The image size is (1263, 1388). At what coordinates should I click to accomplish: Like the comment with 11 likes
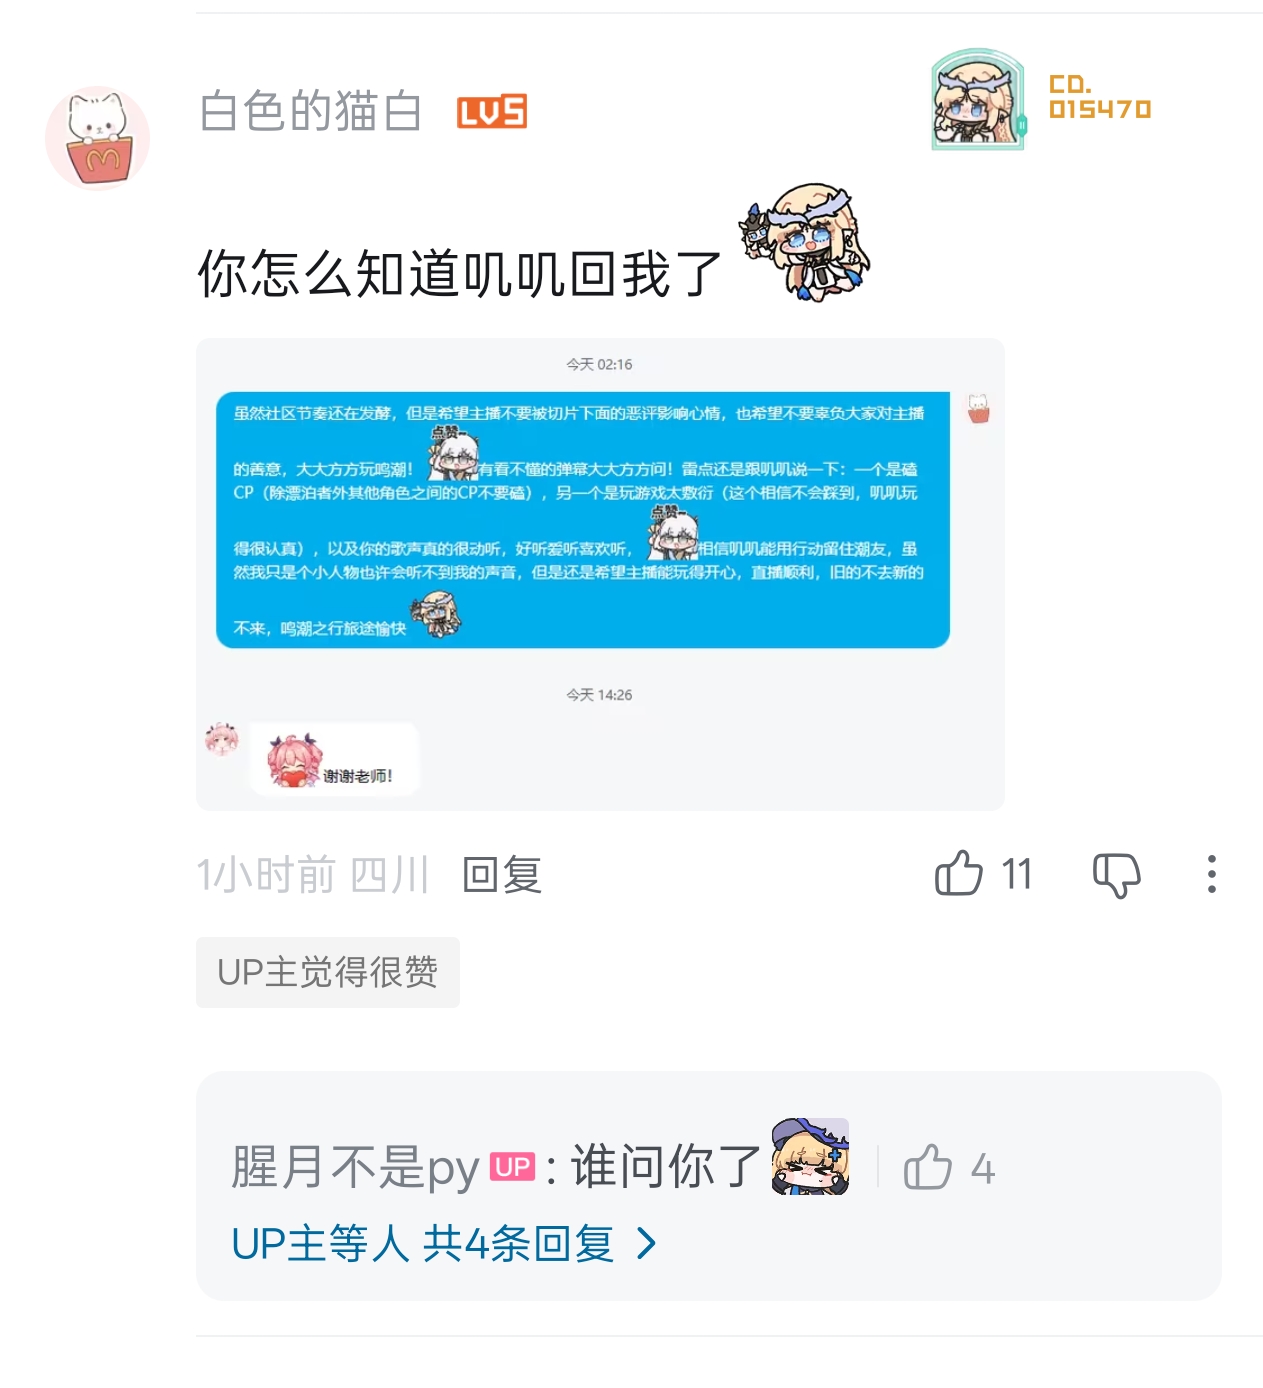point(958,874)
